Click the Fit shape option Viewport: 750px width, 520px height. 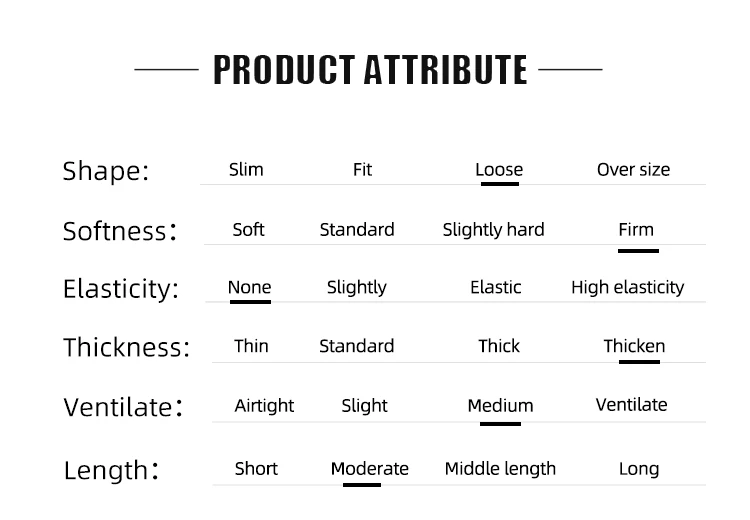tap(362, 169)
